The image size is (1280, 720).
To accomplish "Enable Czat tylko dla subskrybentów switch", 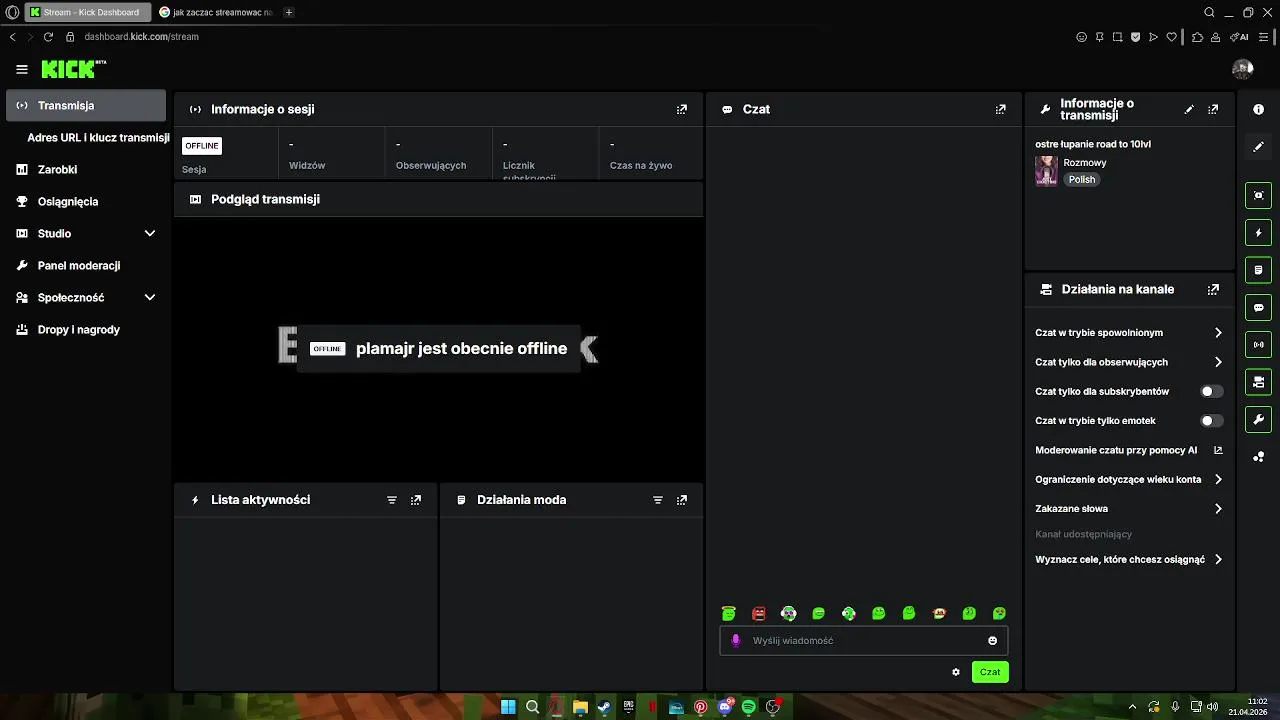I will (1211, 391).
